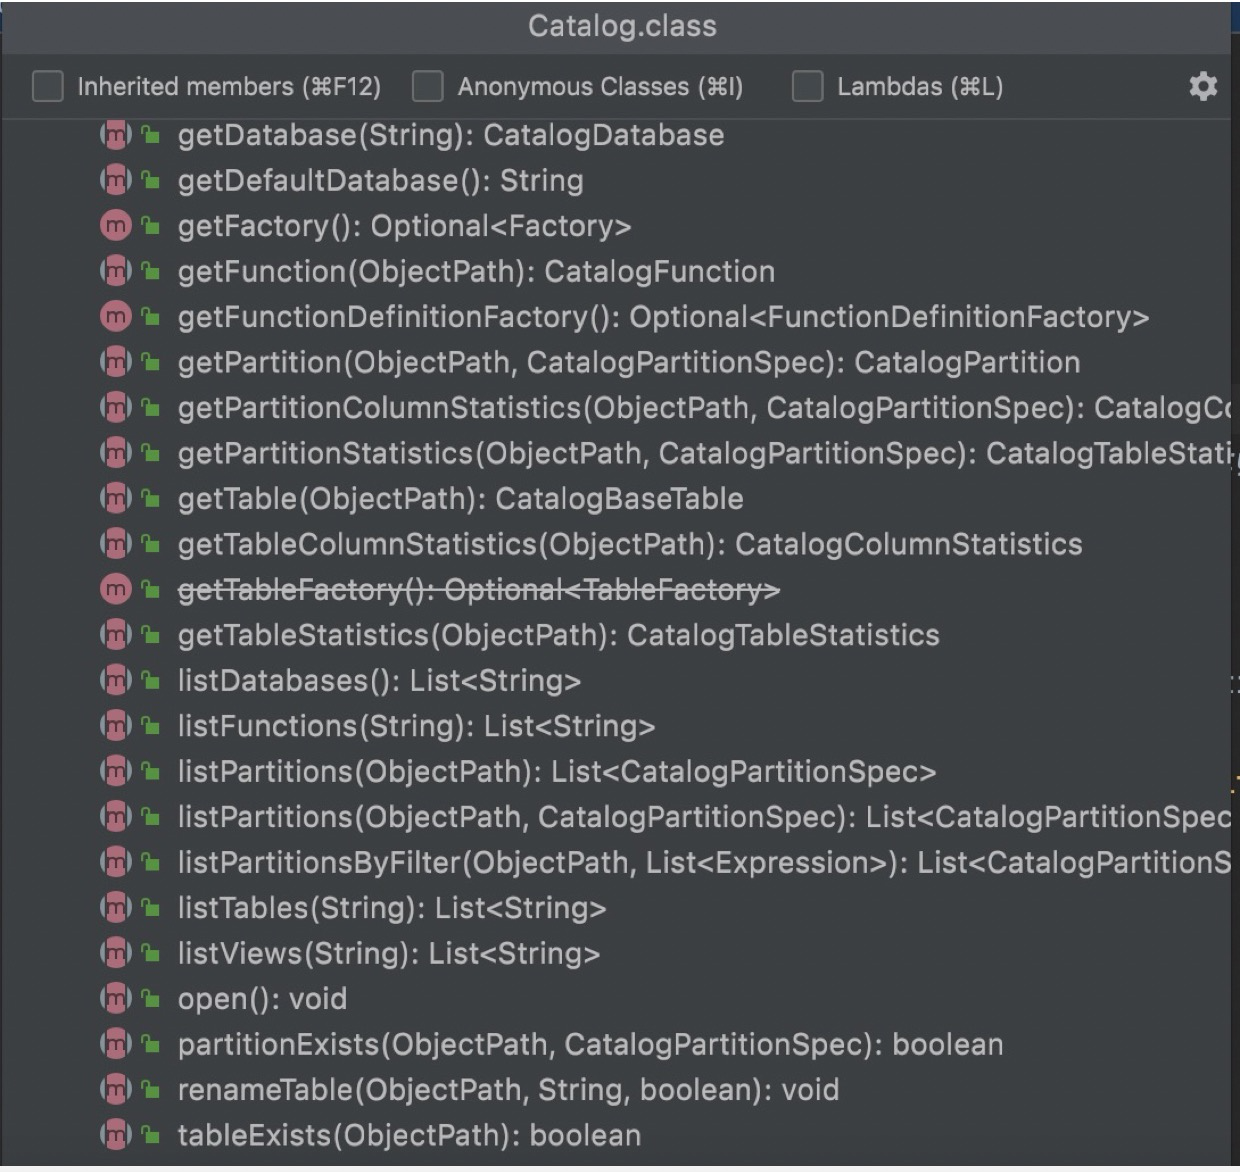Click the method icon beside listDatabases()

click(x=117, y=680)
